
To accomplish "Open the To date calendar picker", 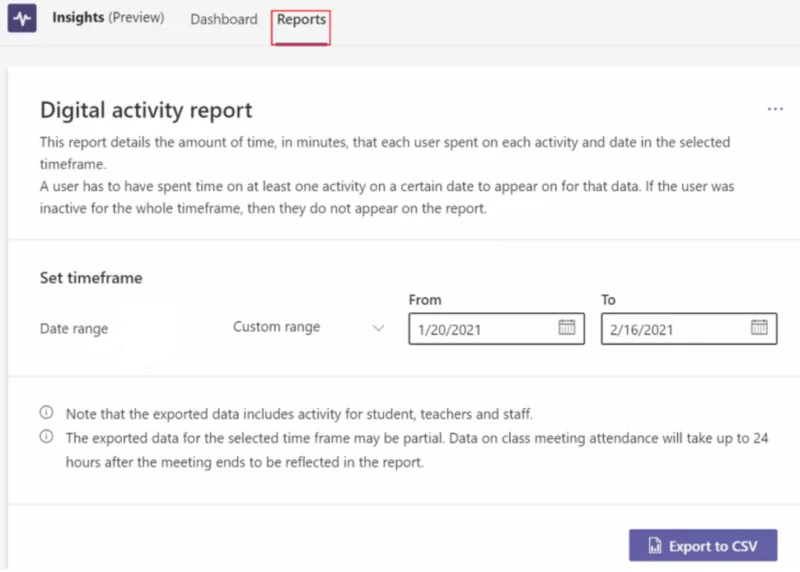I will tap(759, 327).
